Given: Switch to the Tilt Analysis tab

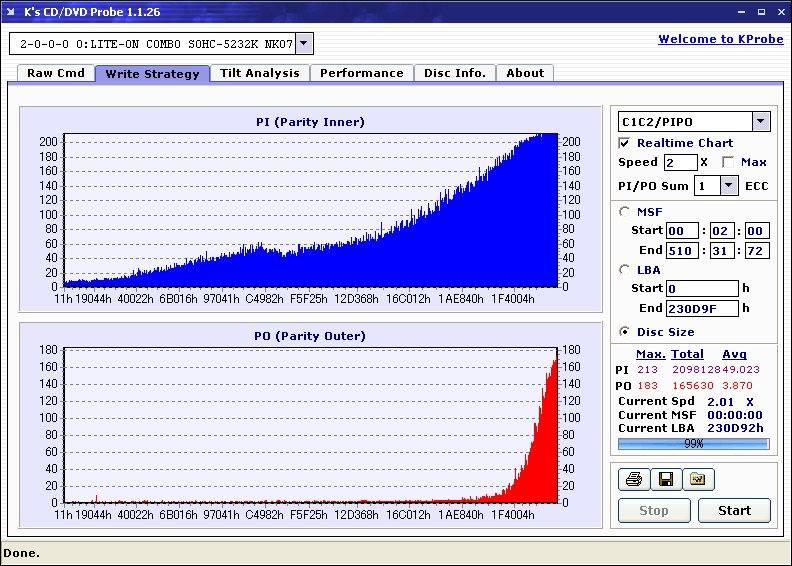Looking at the screenshot, I should pyautogui.click(x=260, y=73).
